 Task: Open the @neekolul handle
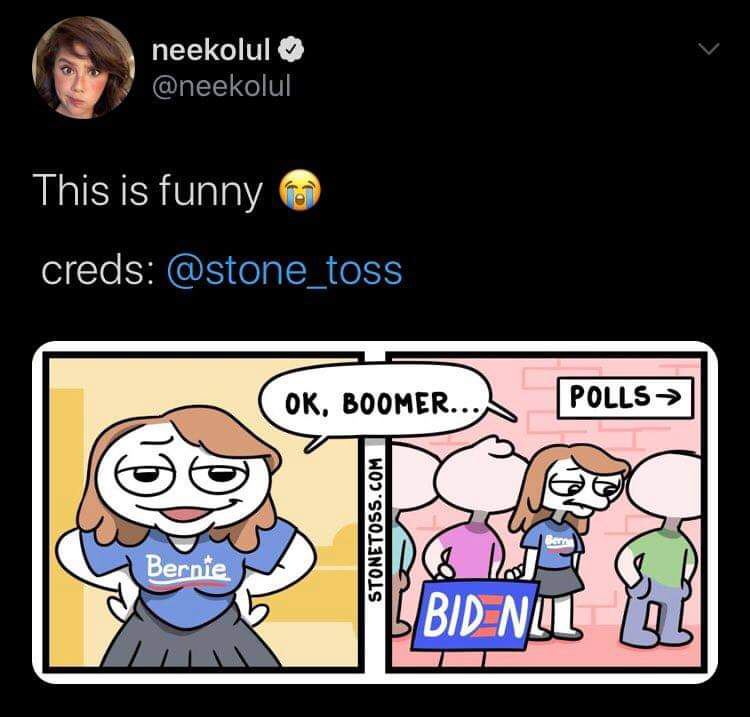pos(221,86)
